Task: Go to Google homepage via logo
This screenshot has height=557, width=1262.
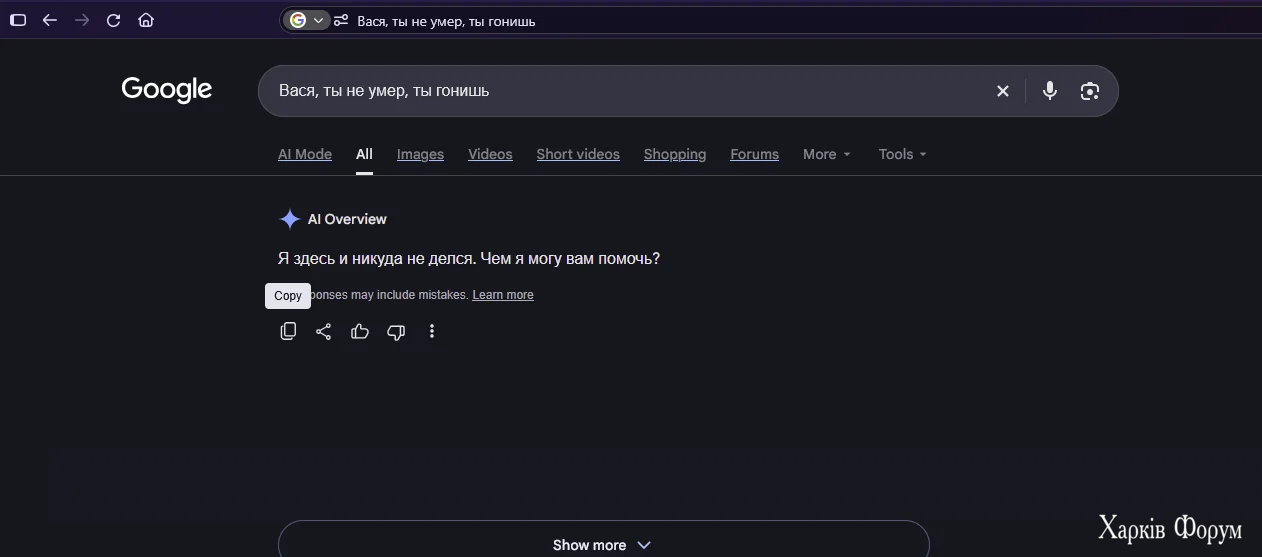Action: 167,90
